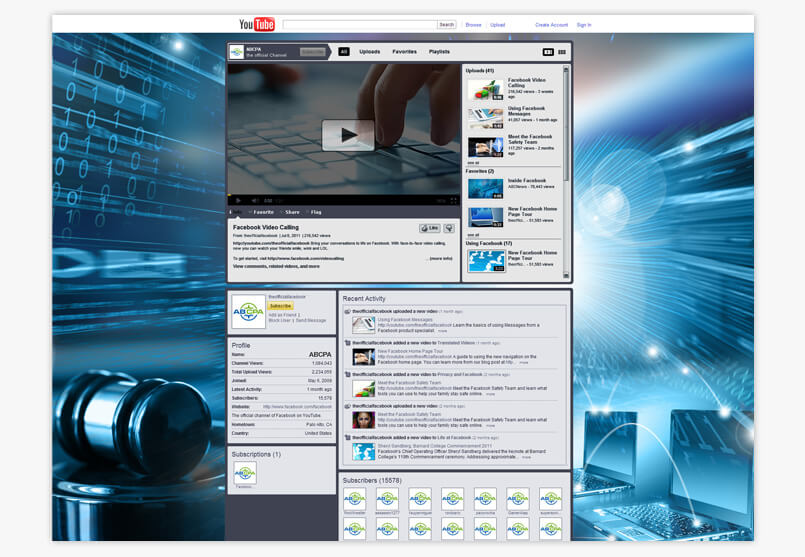Click the ABCPA channel logo in header
The width and height of the screenshot is (805, 557).
pos(237,52)
